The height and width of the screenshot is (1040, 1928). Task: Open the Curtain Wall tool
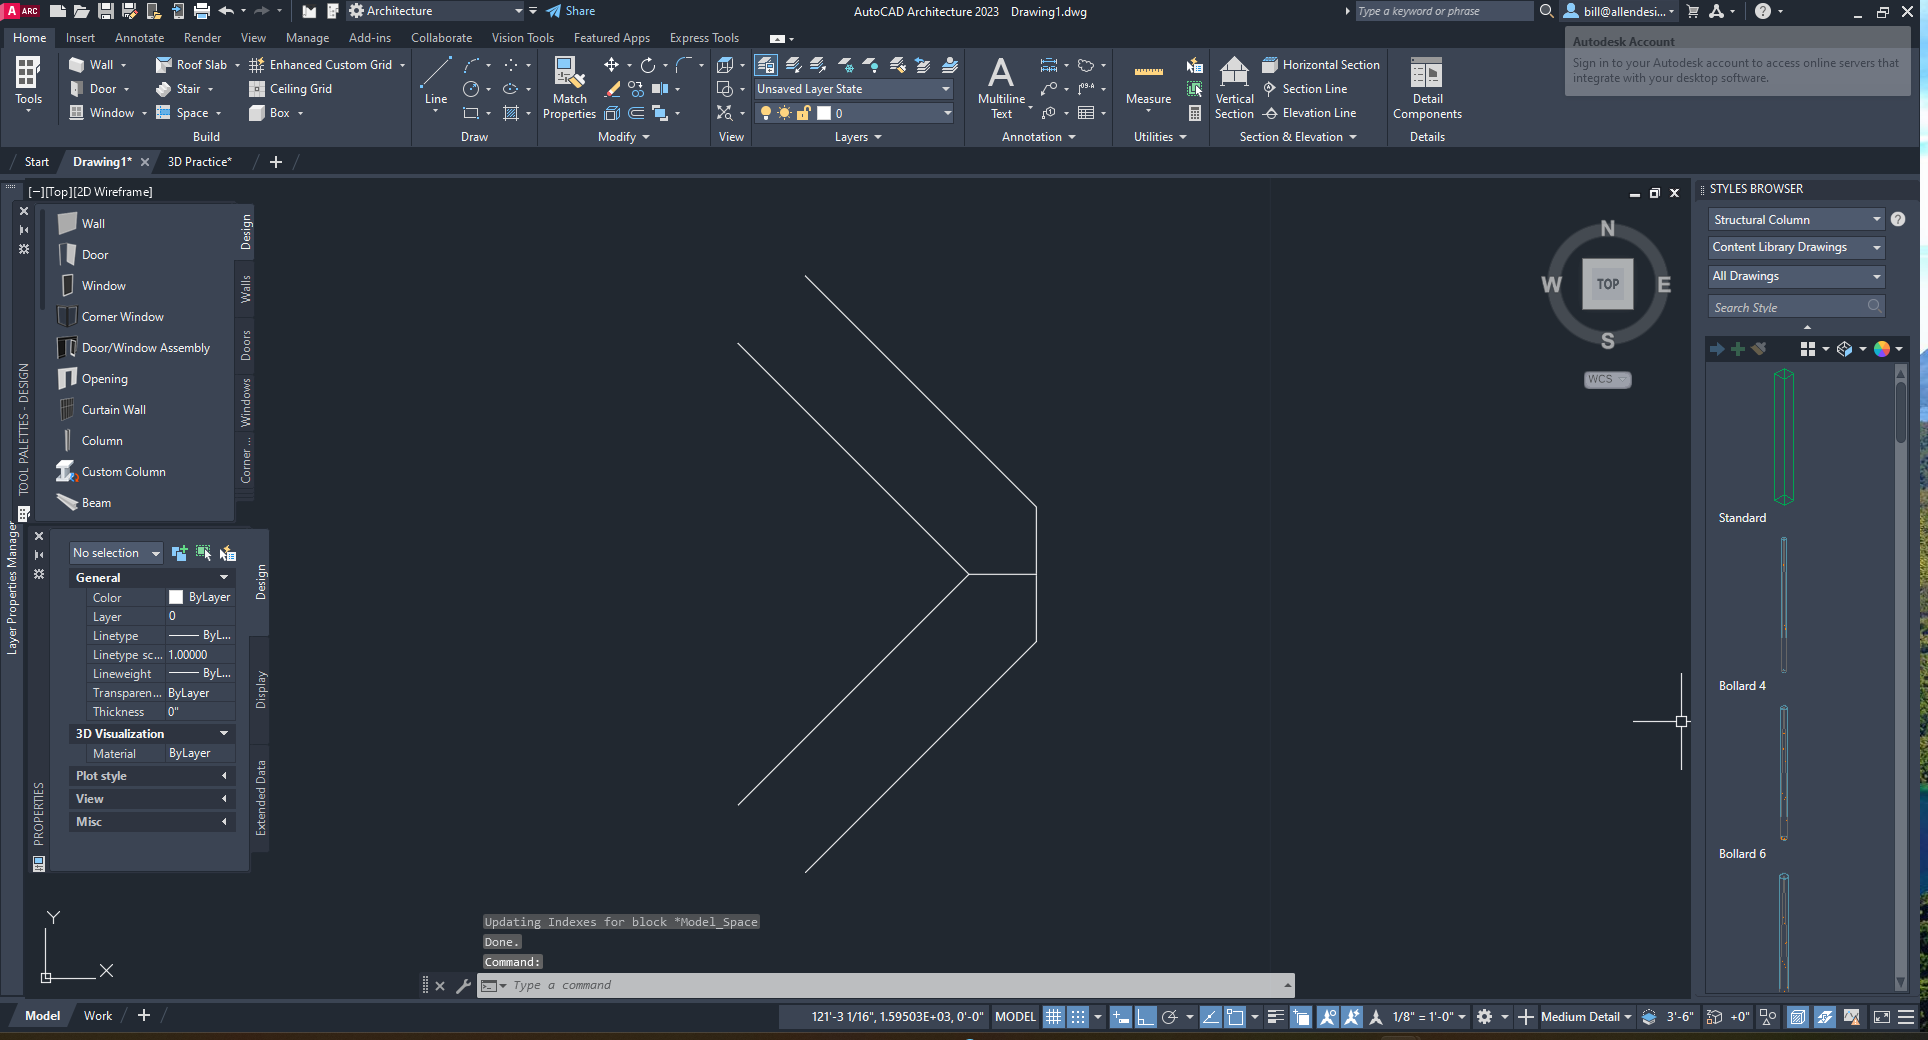point(113,409)
